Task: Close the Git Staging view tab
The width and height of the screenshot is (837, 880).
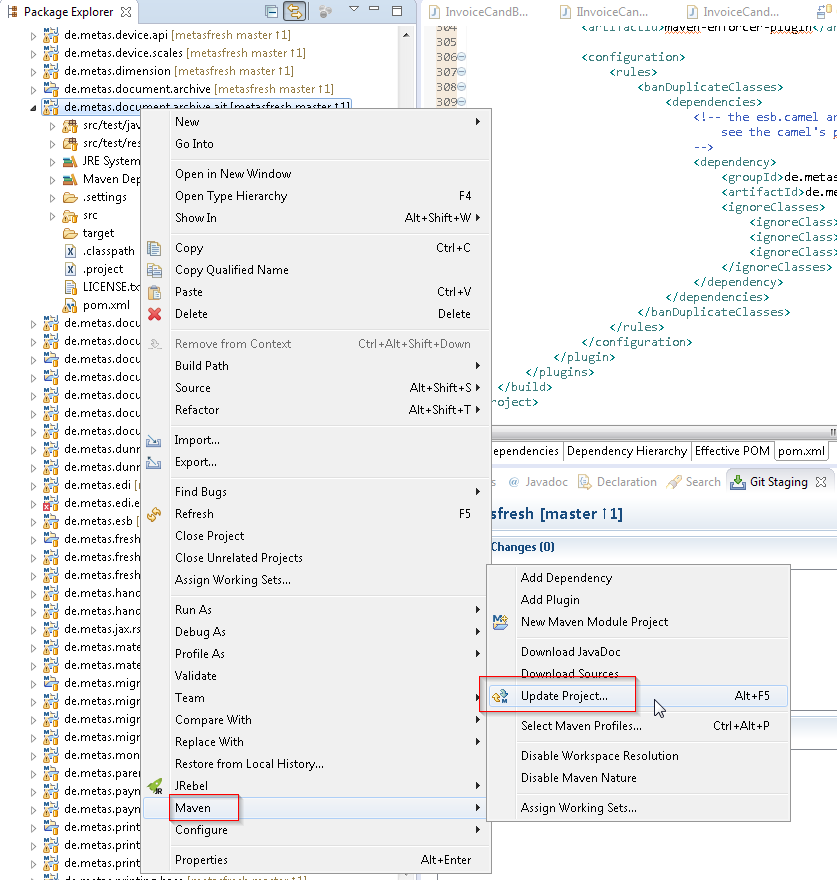Action: click(821, 482)
